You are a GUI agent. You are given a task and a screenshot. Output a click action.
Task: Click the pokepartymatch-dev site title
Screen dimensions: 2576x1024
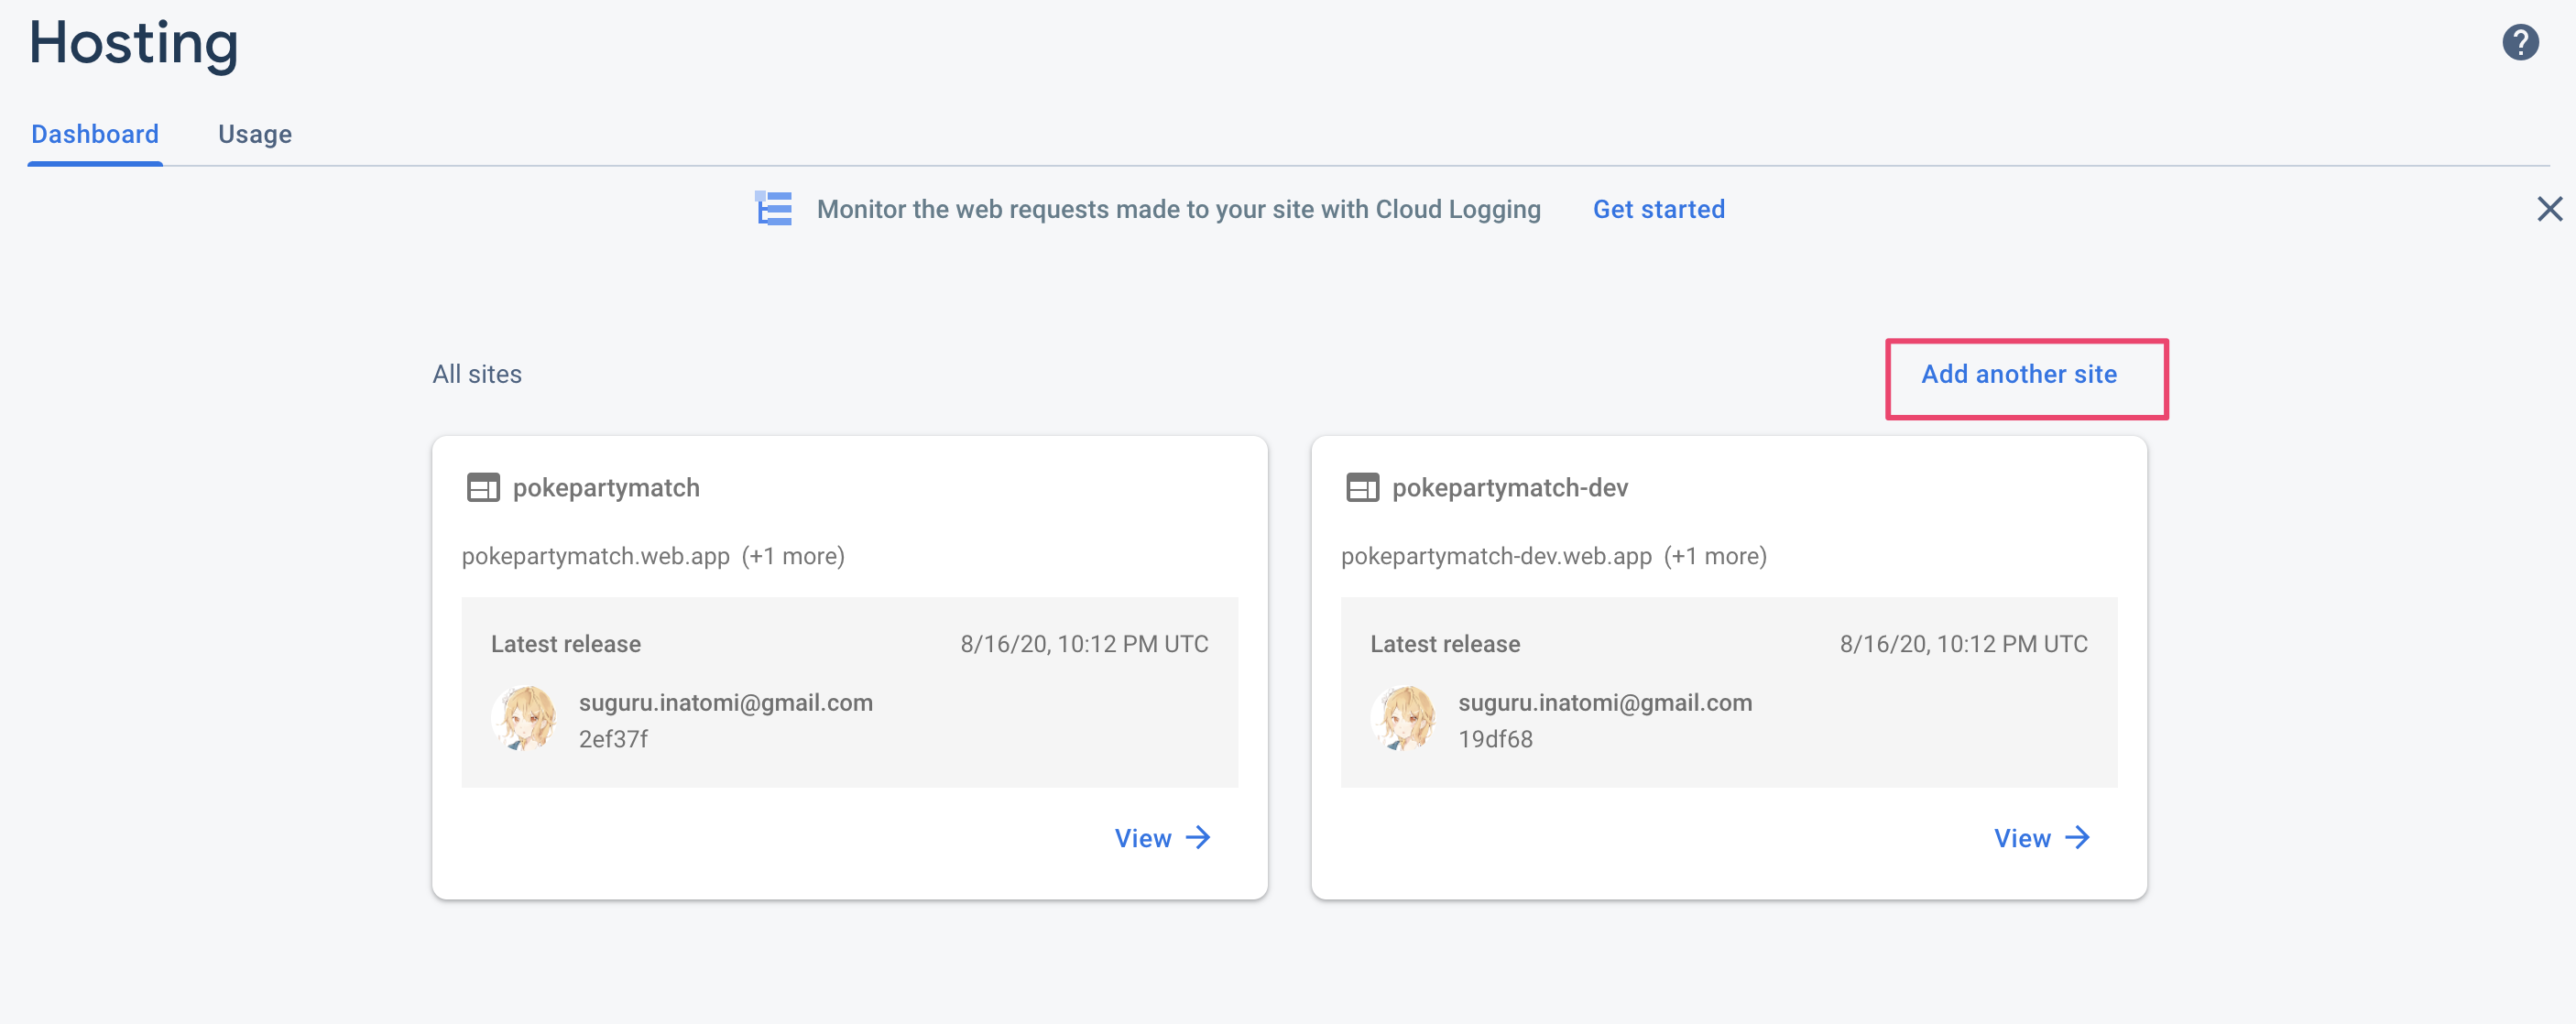(x=1510, y=488)
